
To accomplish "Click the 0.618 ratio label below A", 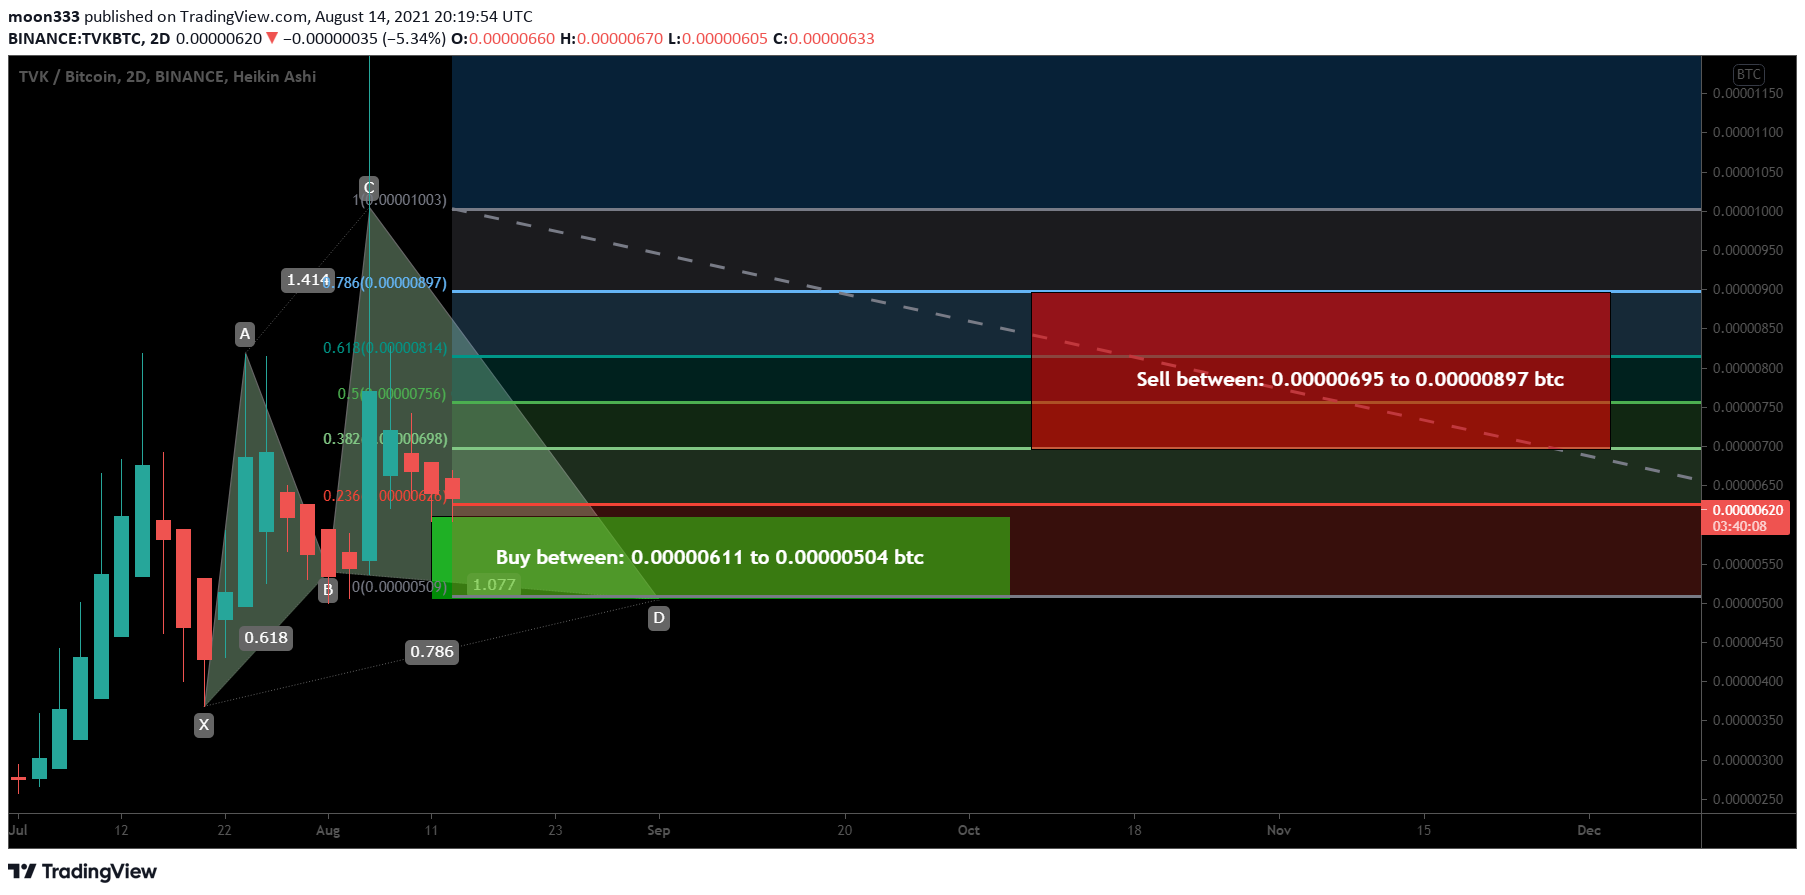I will point(266,638).
